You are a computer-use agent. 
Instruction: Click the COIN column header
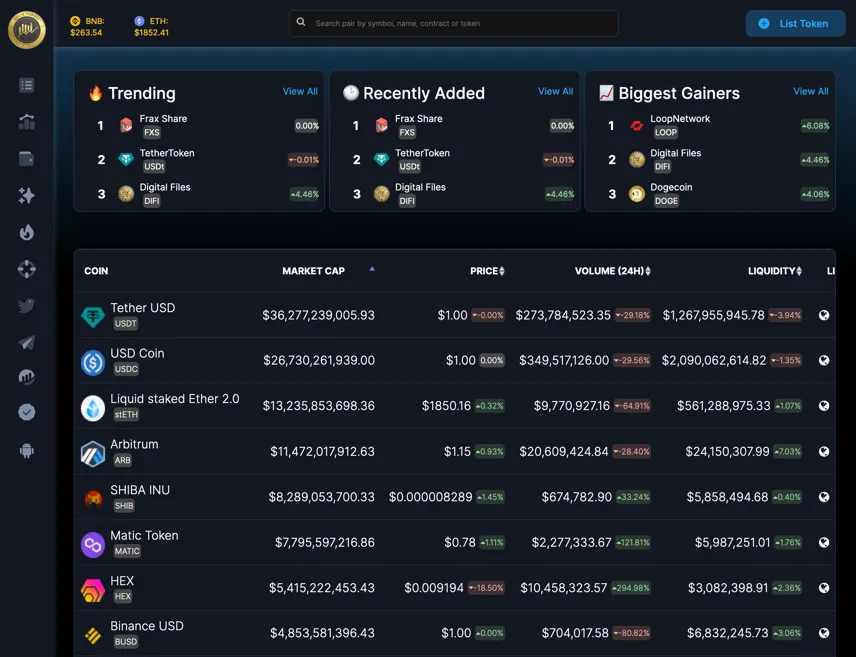pyautogui.click(x=96, y=271)
